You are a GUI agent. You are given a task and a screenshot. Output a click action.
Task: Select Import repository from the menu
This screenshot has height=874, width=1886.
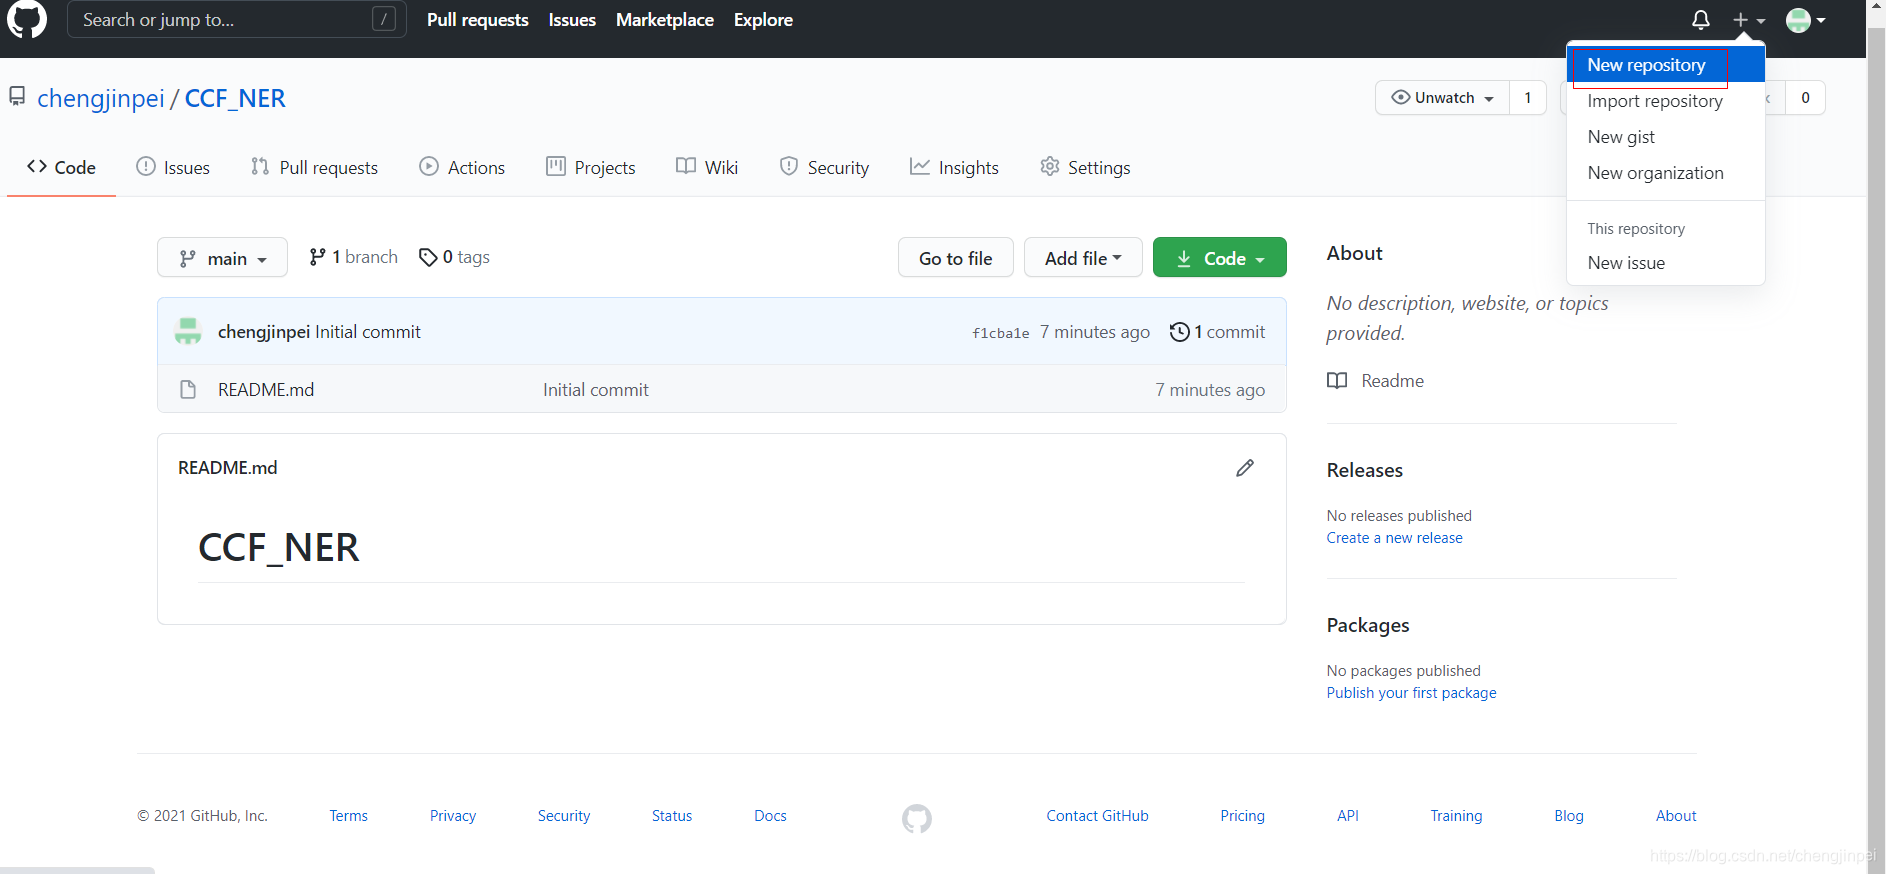[x=1666, y=101]
